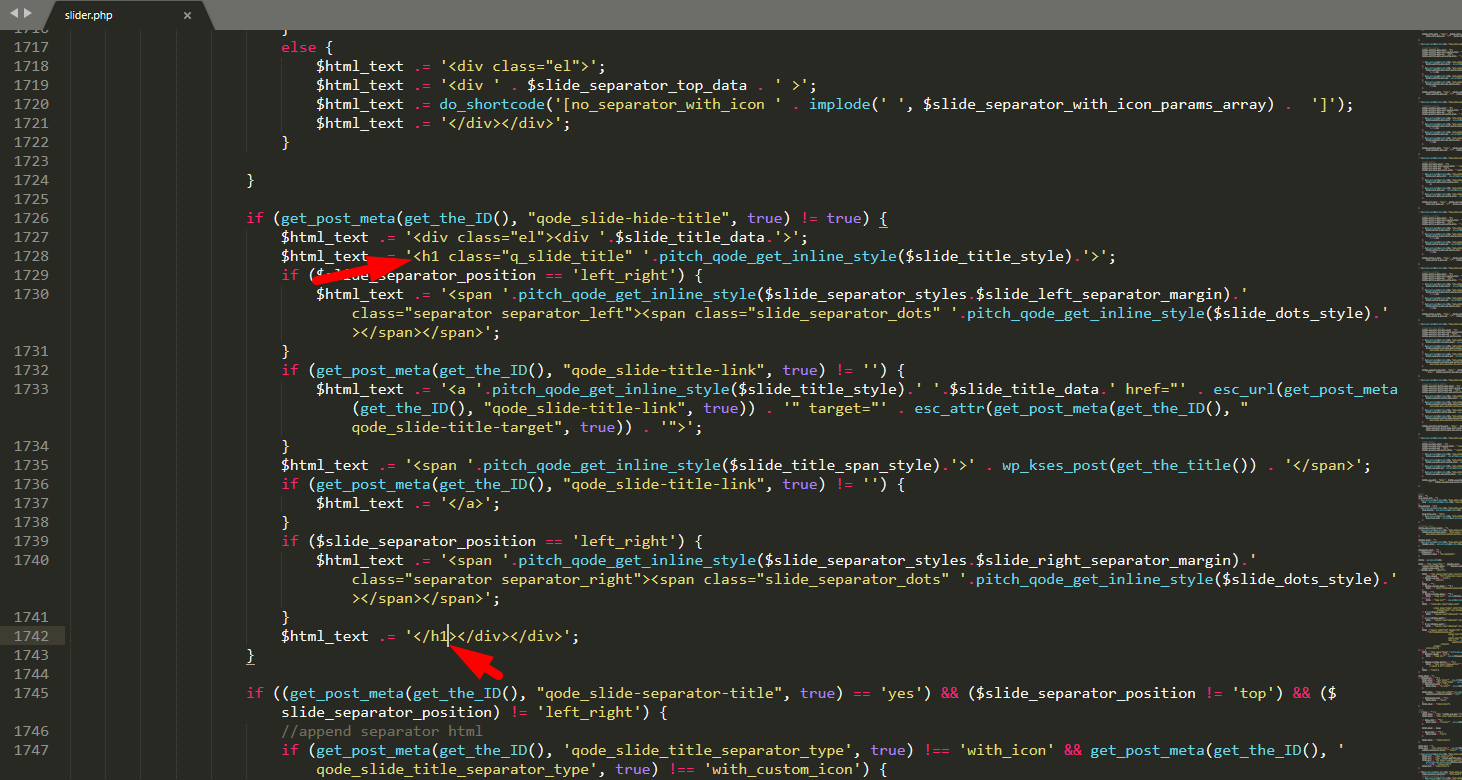The height and width of the screenshot is (780, 1462).
Task: Click line number 1717 in the gutter
Action: coord(31,47)
